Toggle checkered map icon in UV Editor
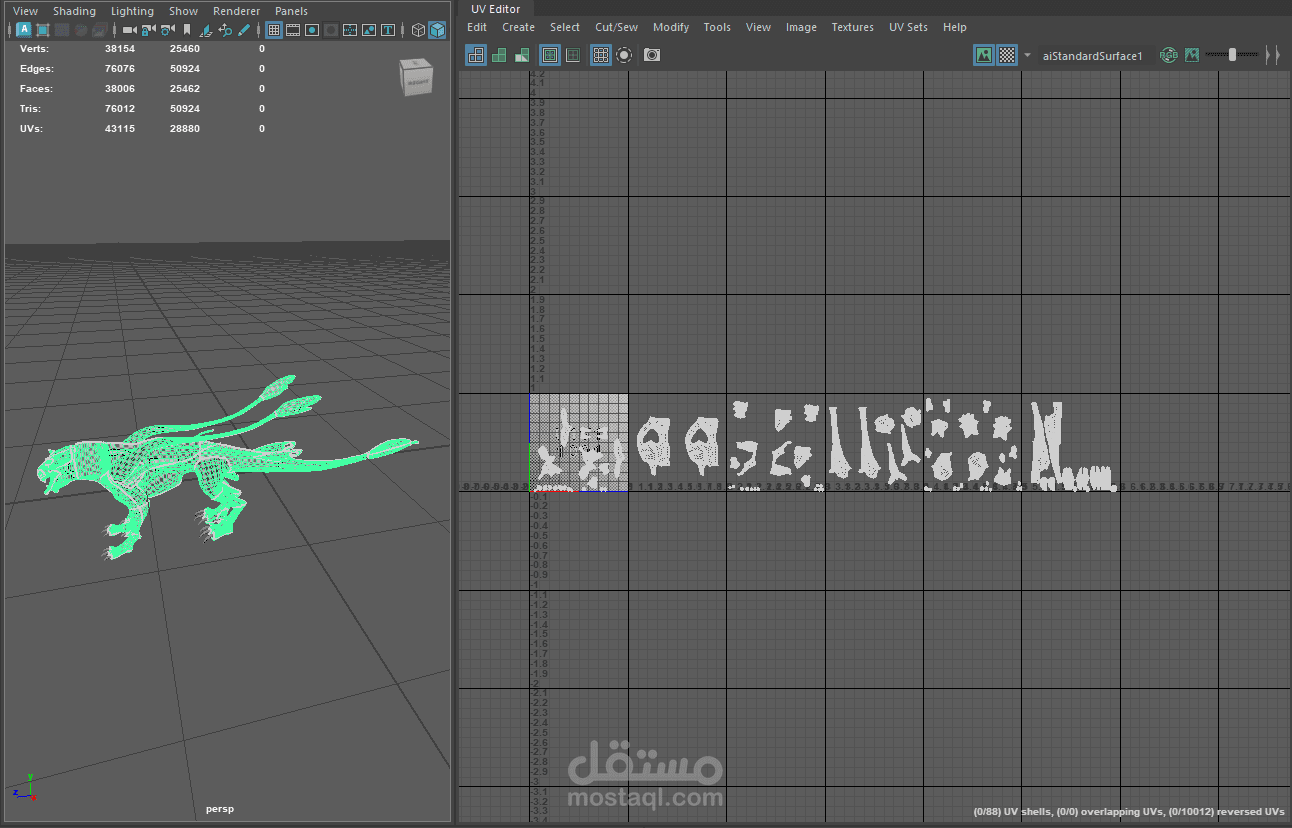Image resolution: width=1292 pixels, height=828 pixels. point(1007,55)
